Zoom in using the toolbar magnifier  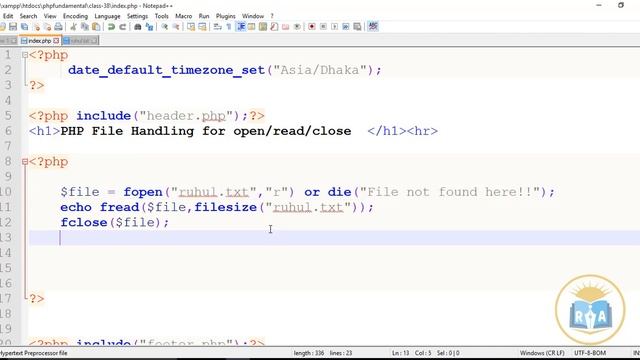(x=164, y=27)
